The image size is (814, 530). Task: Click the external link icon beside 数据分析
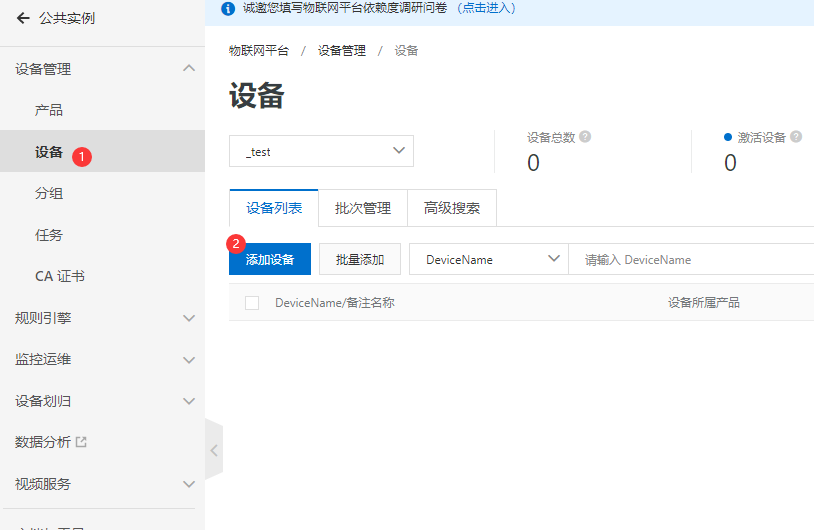point(81,442)
